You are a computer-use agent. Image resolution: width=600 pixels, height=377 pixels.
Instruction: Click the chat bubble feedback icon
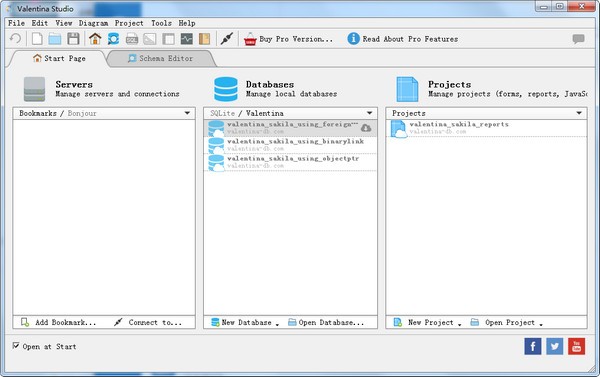click(579, 39)
